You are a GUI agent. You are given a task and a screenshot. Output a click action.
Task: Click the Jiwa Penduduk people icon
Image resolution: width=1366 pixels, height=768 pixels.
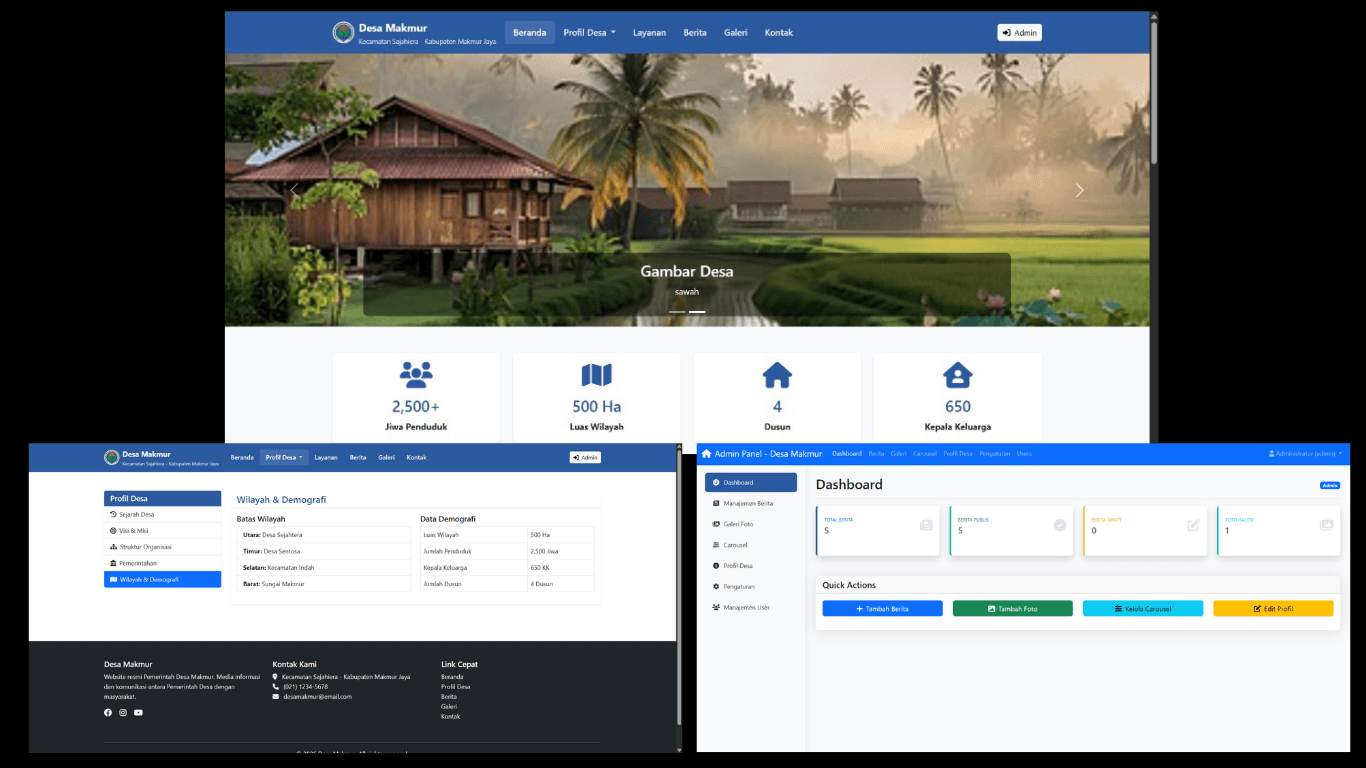click(x=416, y=375)
